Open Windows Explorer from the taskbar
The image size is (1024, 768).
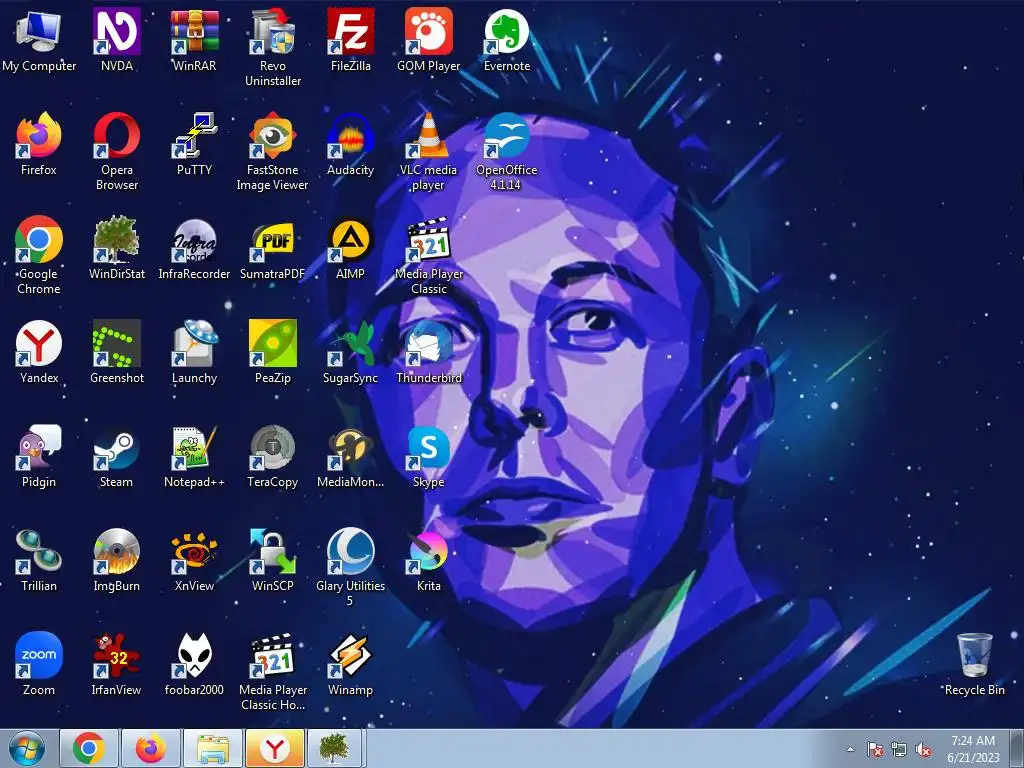pos(213,748)
